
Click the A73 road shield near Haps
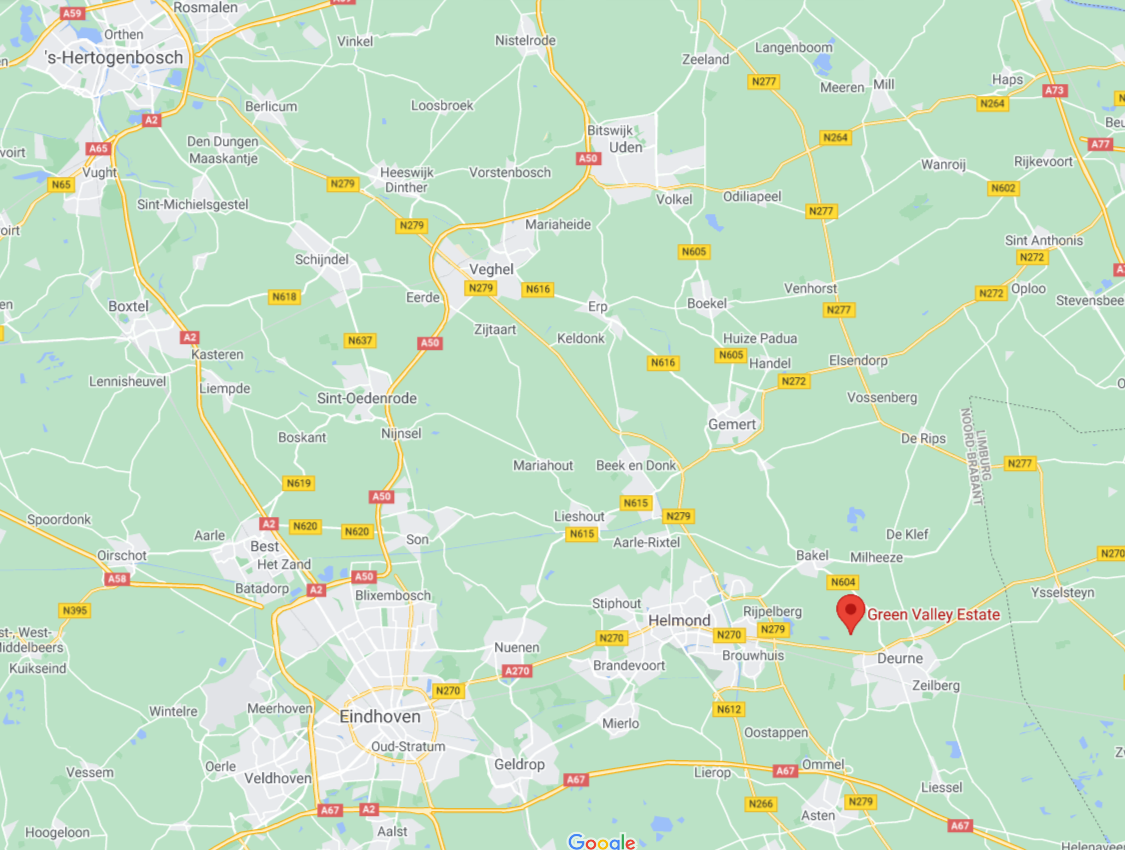pyautogui.click(x=1055, y=90)
